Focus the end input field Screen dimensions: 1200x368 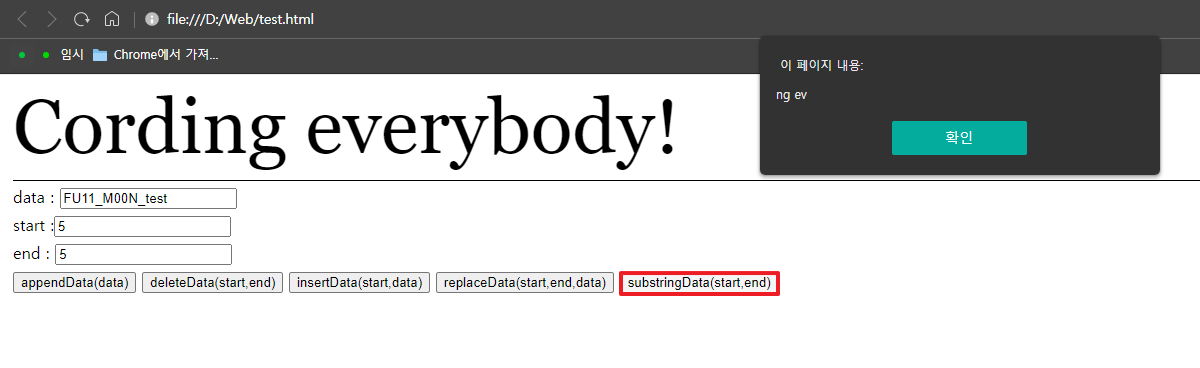click(x=143, y=255)
